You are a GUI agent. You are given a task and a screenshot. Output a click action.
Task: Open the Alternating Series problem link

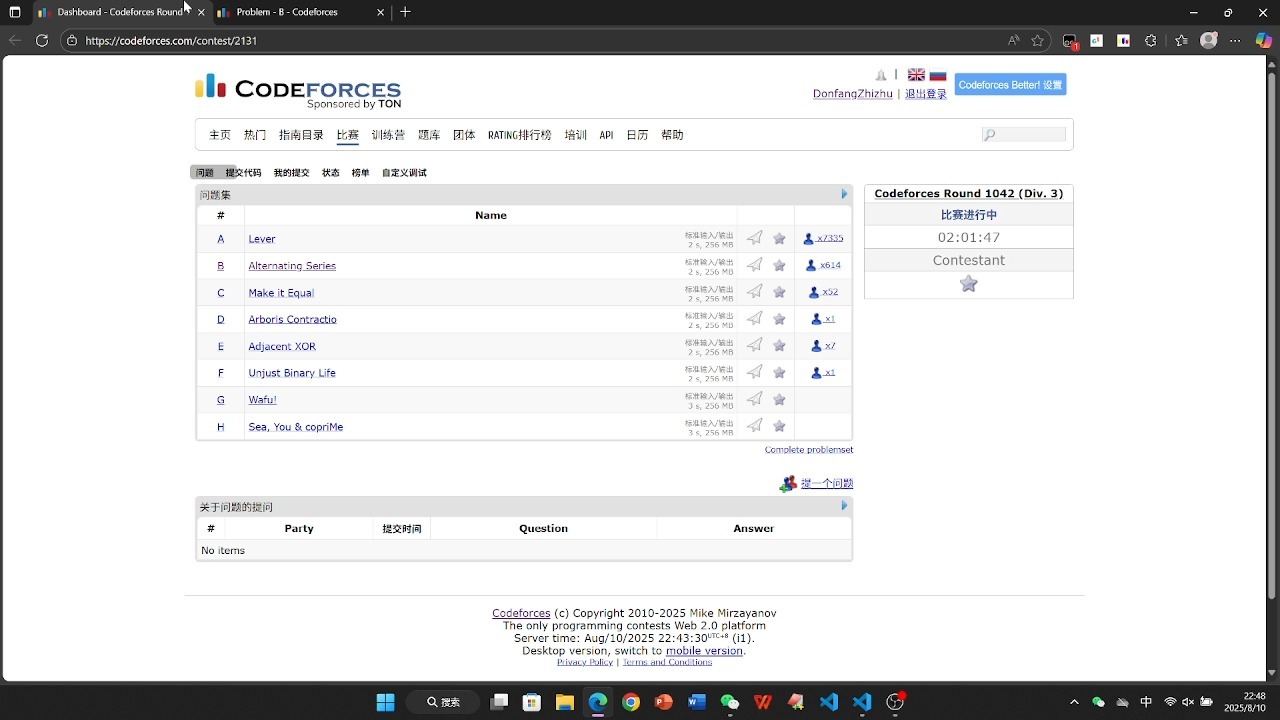tap(292, 266)
